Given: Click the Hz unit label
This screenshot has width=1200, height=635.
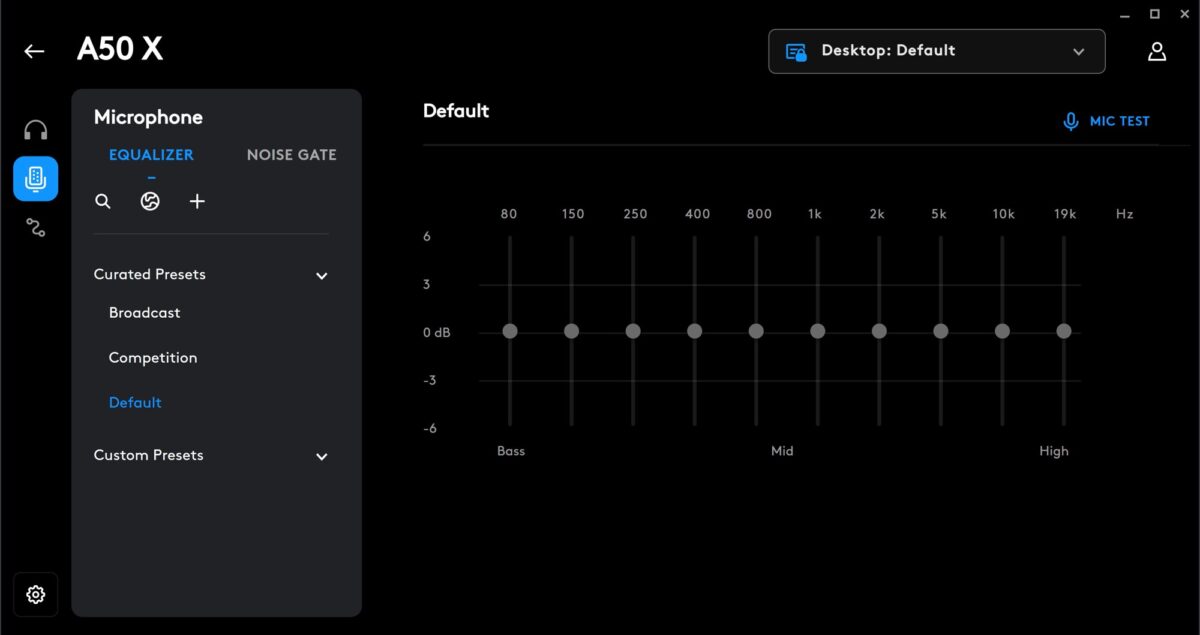Looking at the screenshot, I should pyautogui.click(x=1125, y=214).
